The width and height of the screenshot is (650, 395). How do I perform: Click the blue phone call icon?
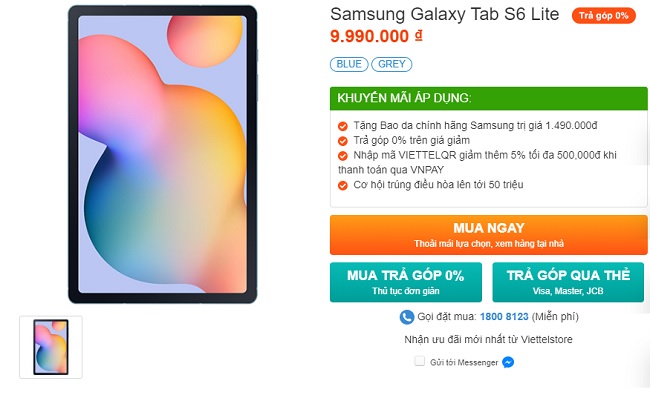pyautogui.click(x=407, y=317)
